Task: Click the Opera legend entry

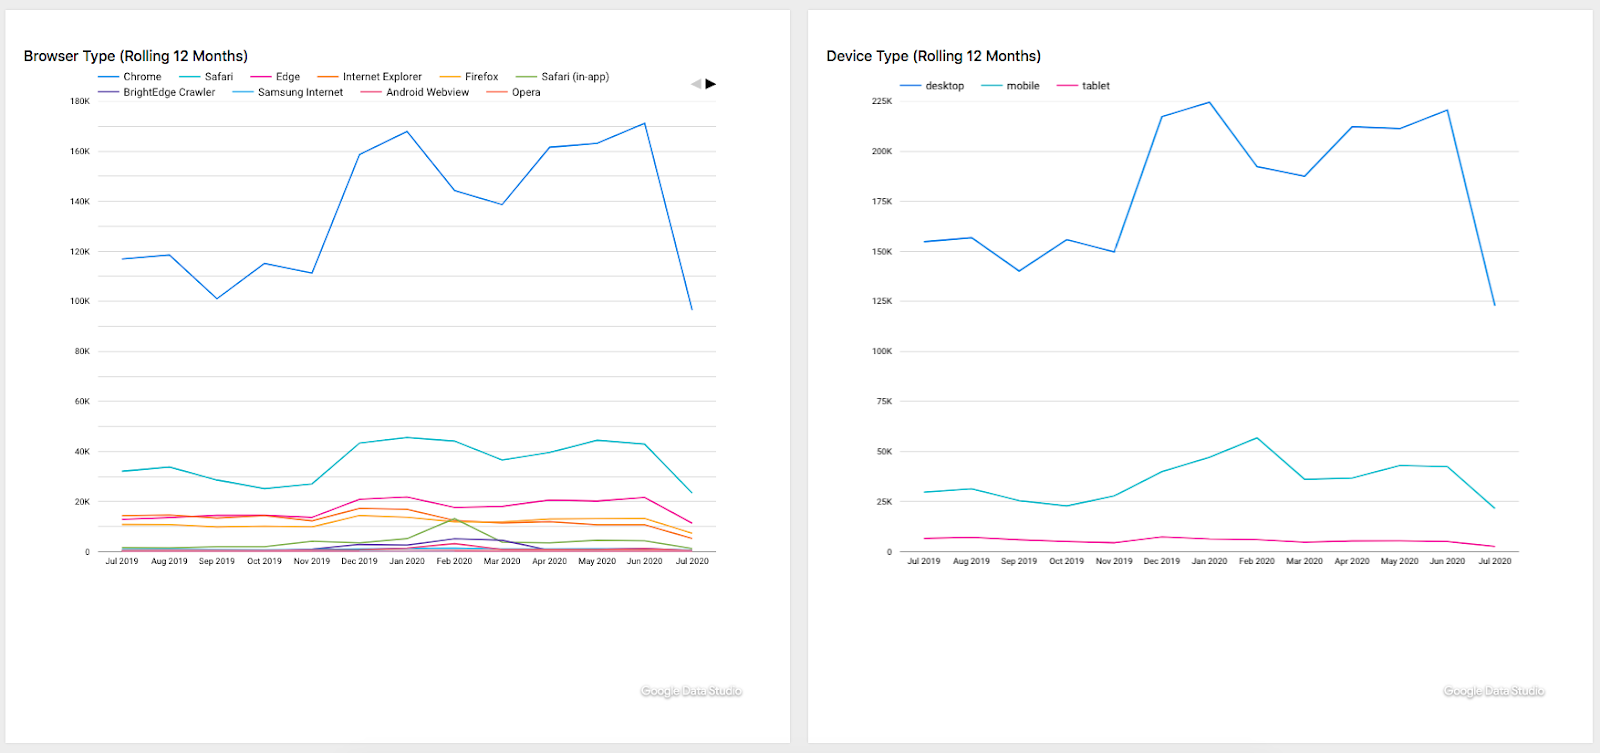Action: click(514, 92)
